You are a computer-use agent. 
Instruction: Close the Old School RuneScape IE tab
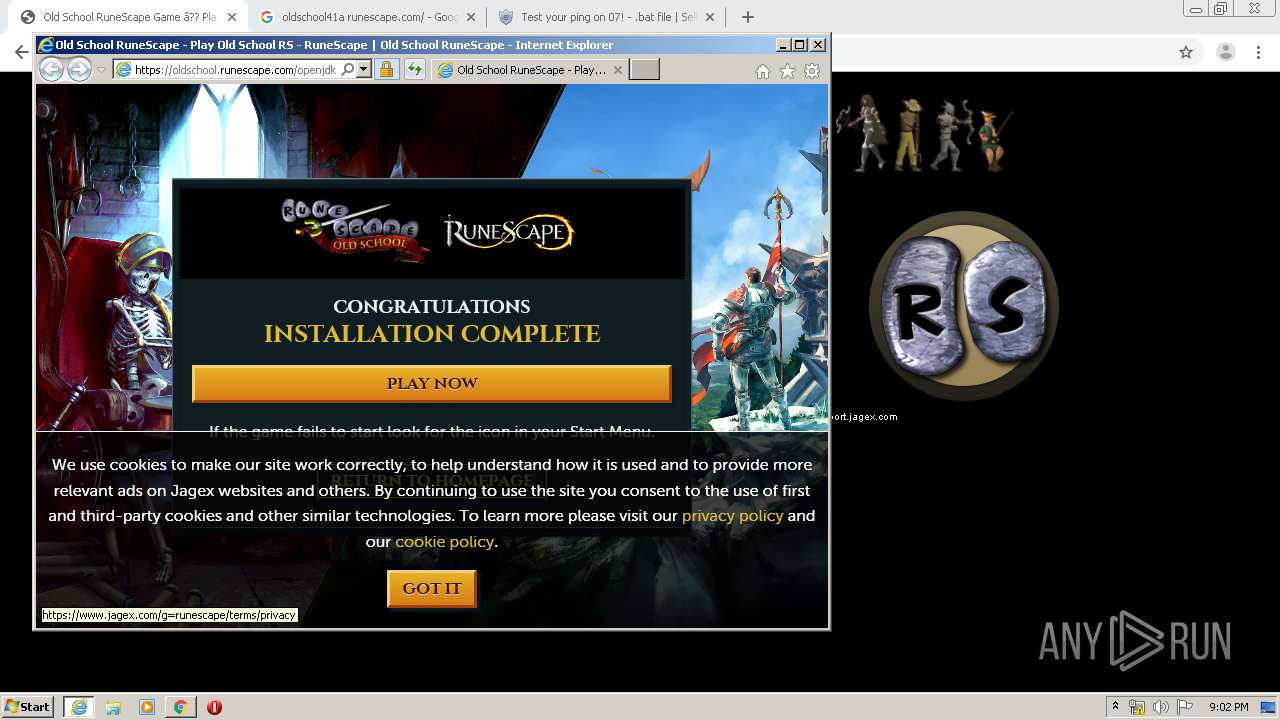[618, 70]
